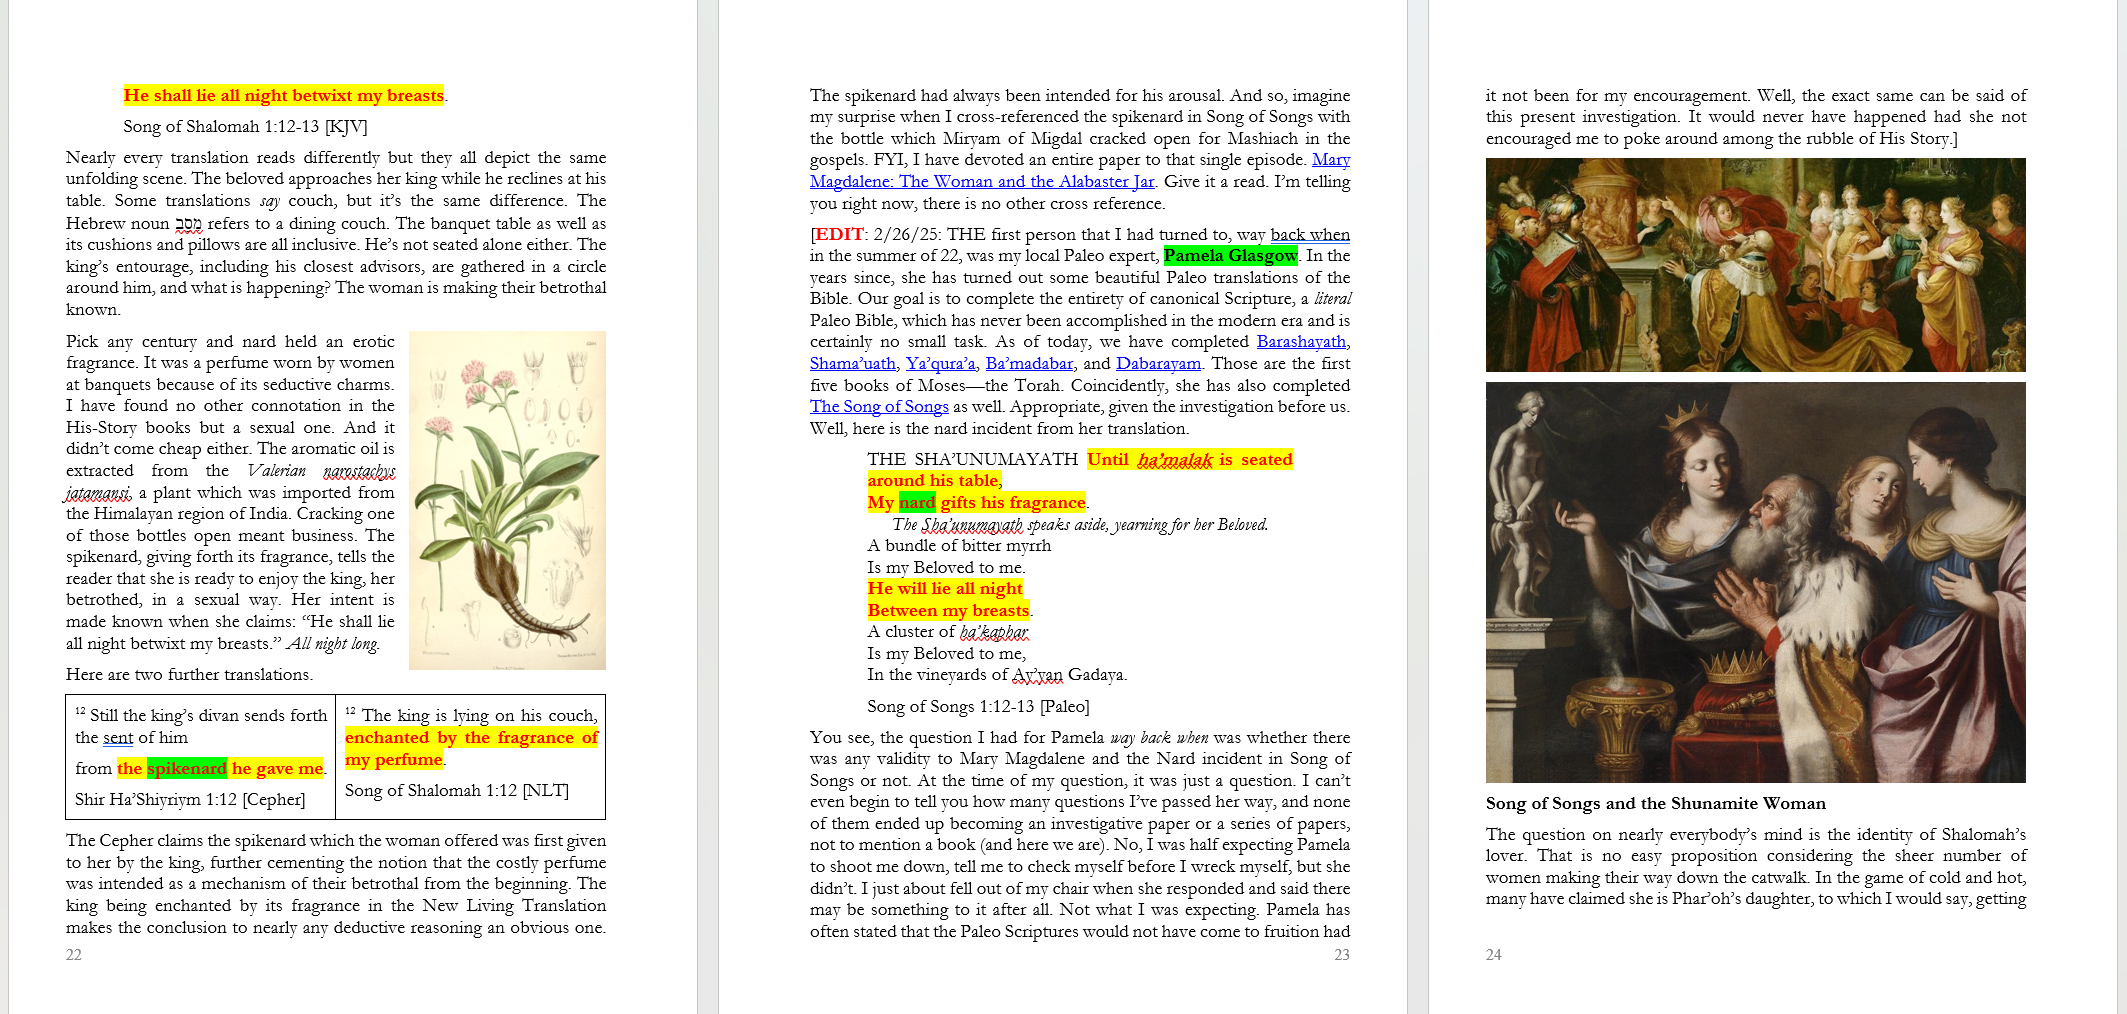The image size is (2127, 1014).
Task: Click the underlined word 'sent' in Cepher cell
Action: pos(118,738)
